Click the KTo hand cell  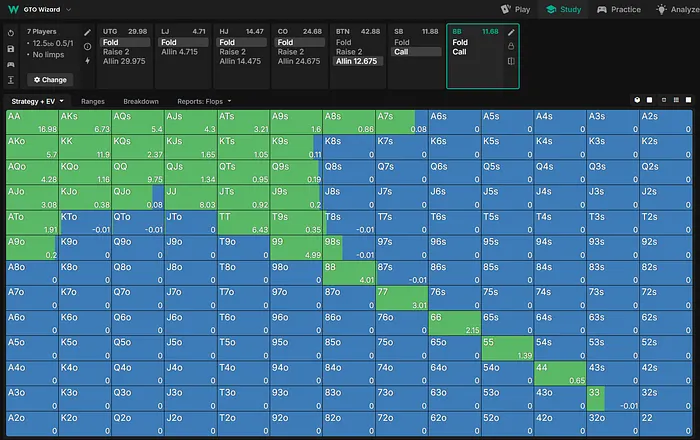pos(85,223)
